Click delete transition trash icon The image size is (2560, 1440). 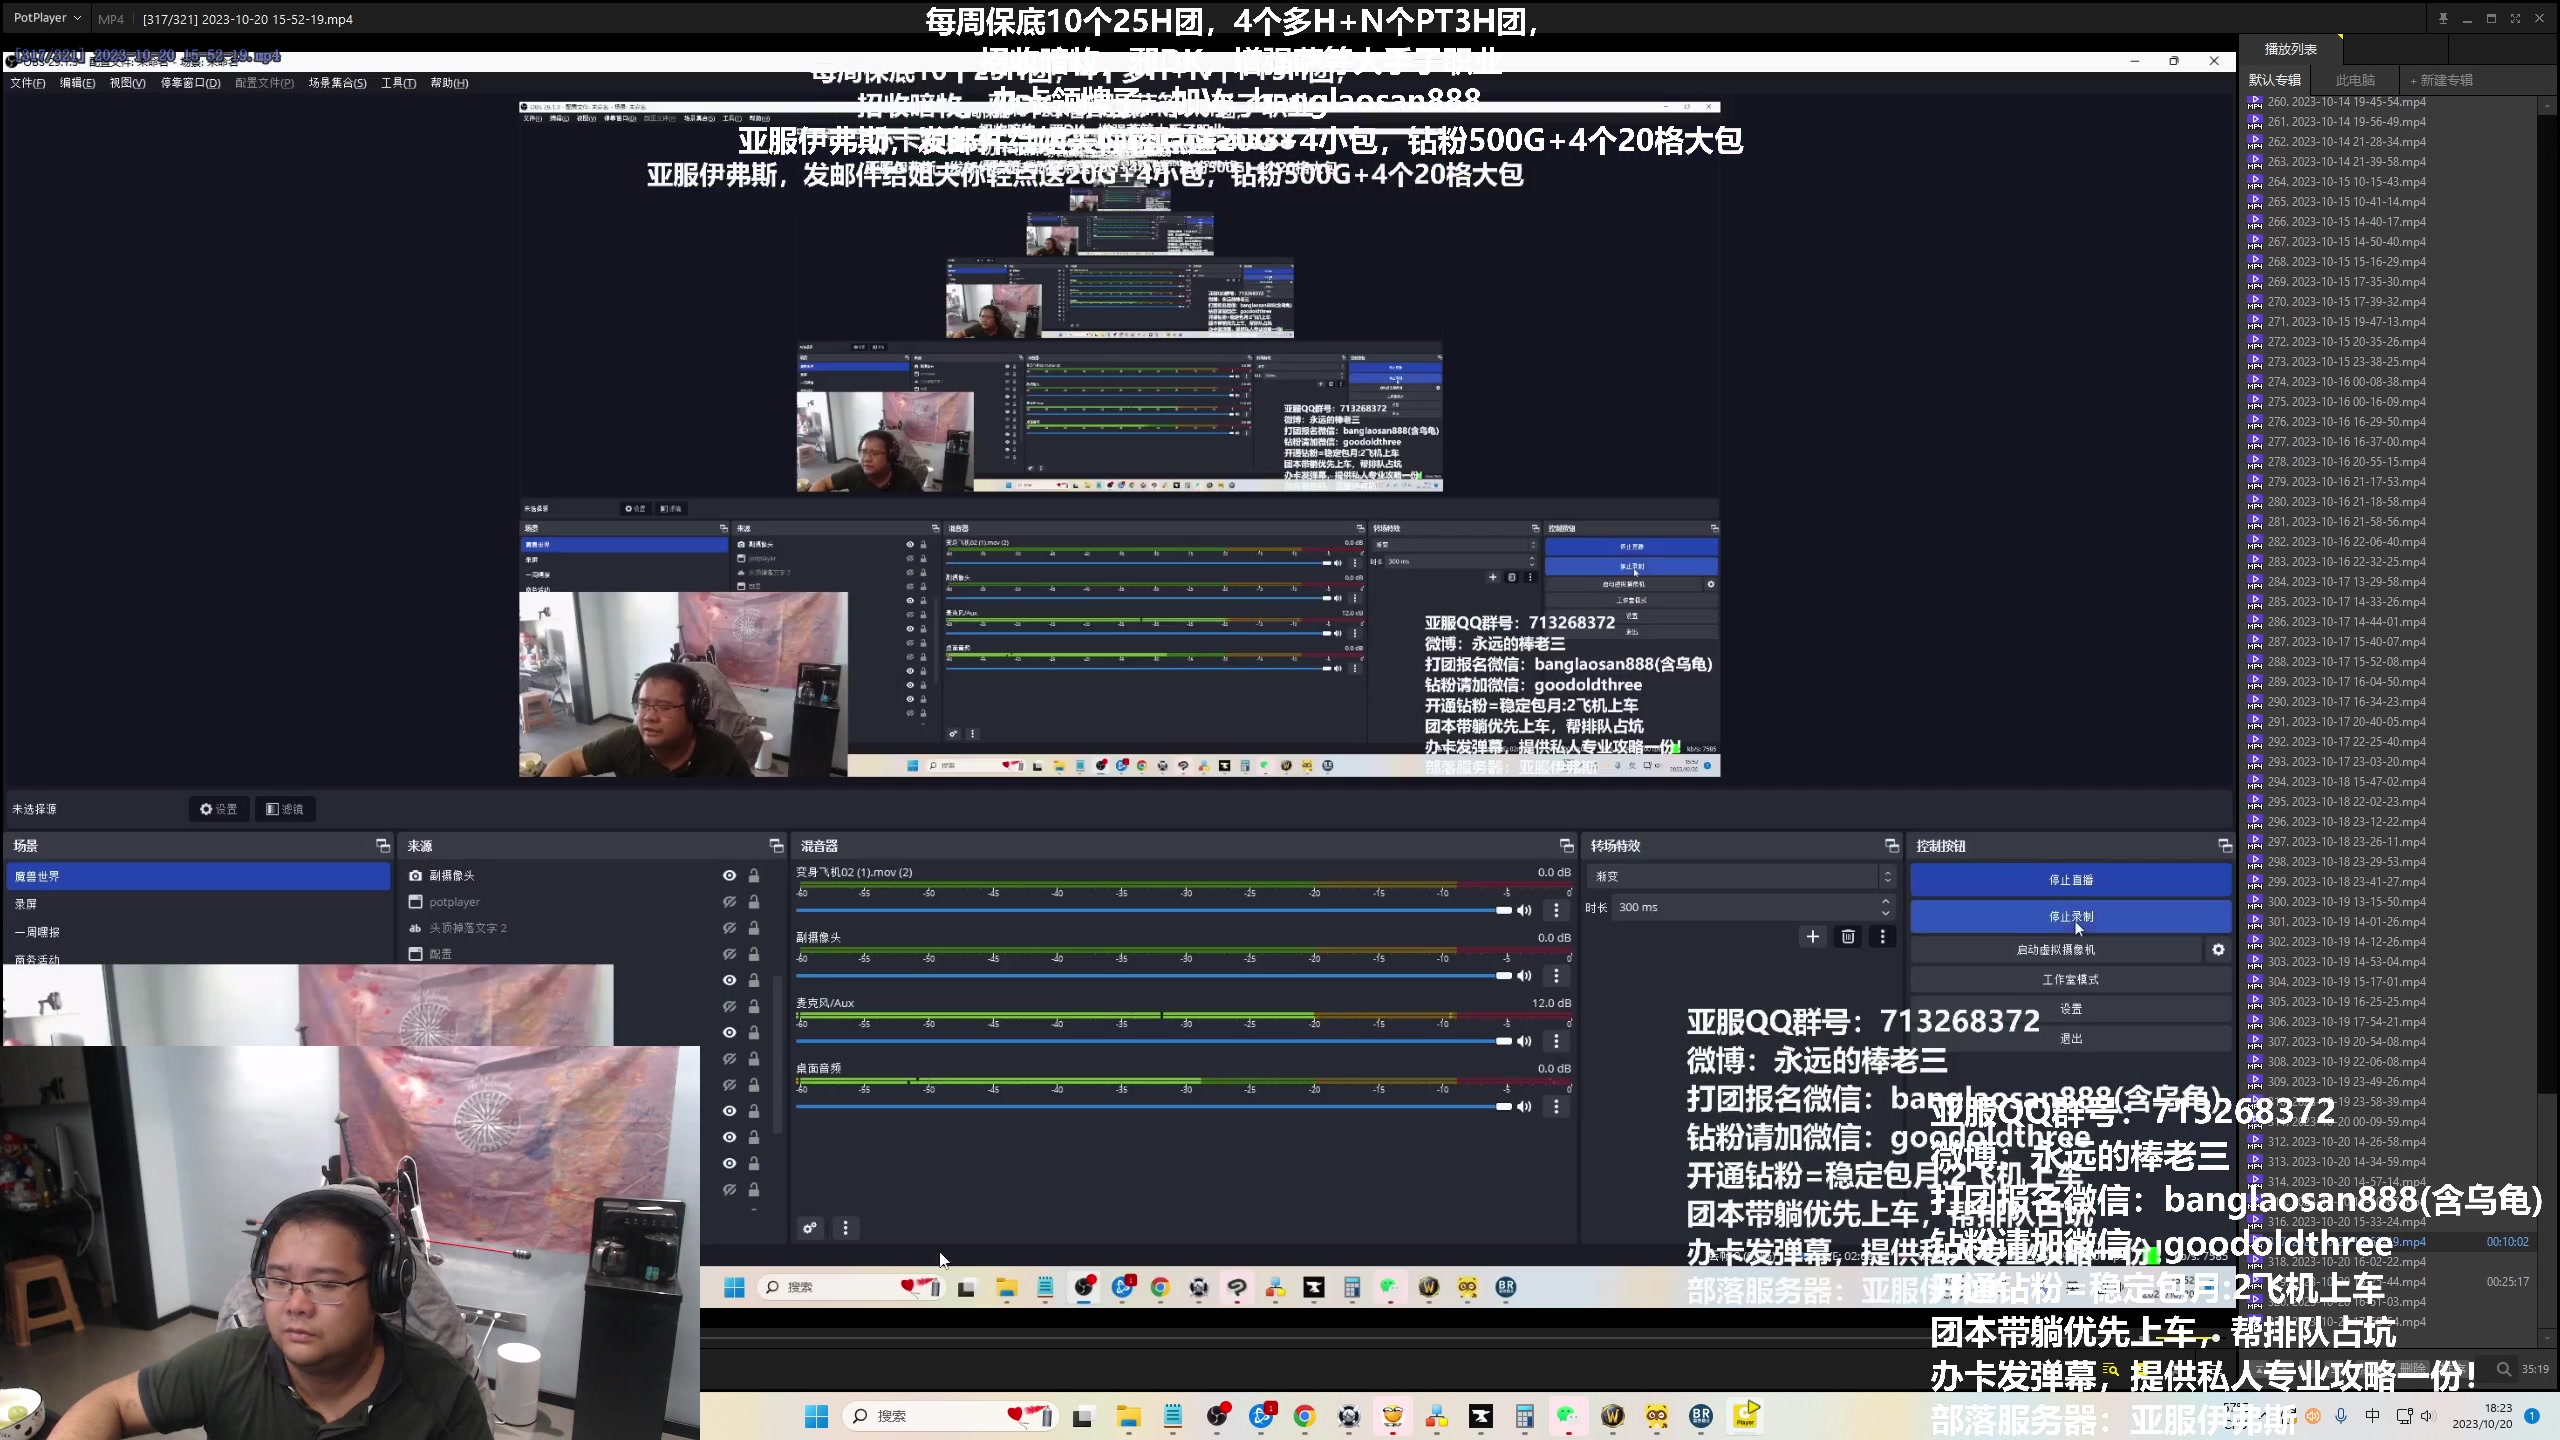click(x=1848, y=937)
